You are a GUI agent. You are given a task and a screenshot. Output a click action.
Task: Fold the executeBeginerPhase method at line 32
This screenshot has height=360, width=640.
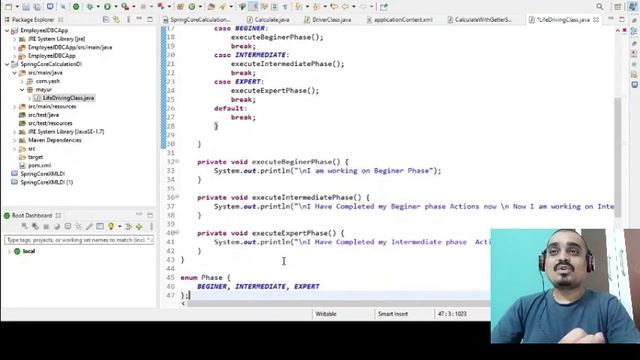tap(177, 162)
